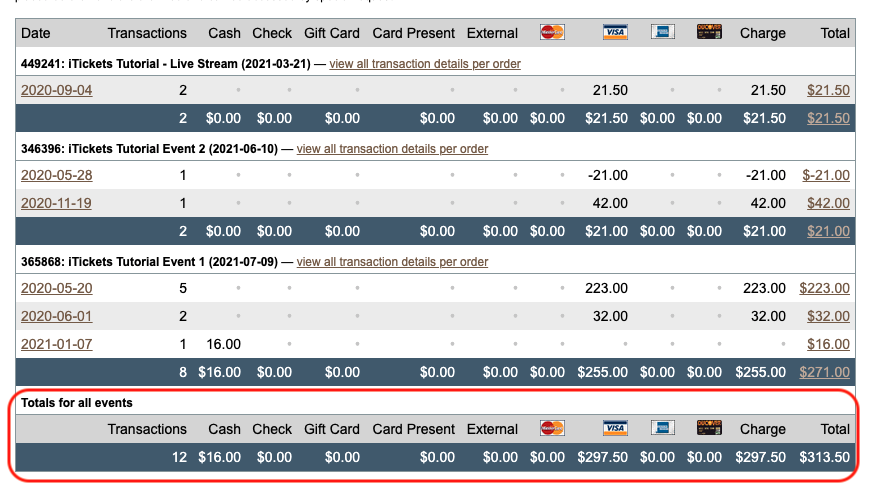Click the $32.00 total link
The width and height of the screenshot is (869, 500).
point(828,317)
